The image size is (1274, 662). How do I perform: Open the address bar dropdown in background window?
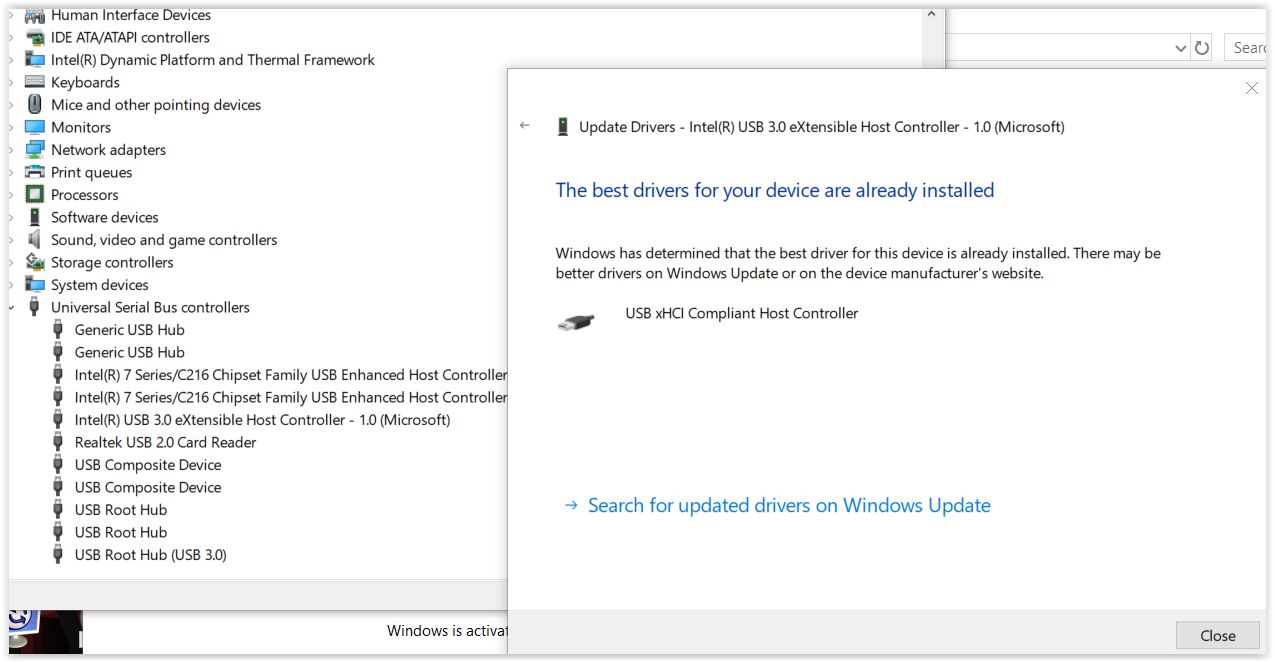1180,47
